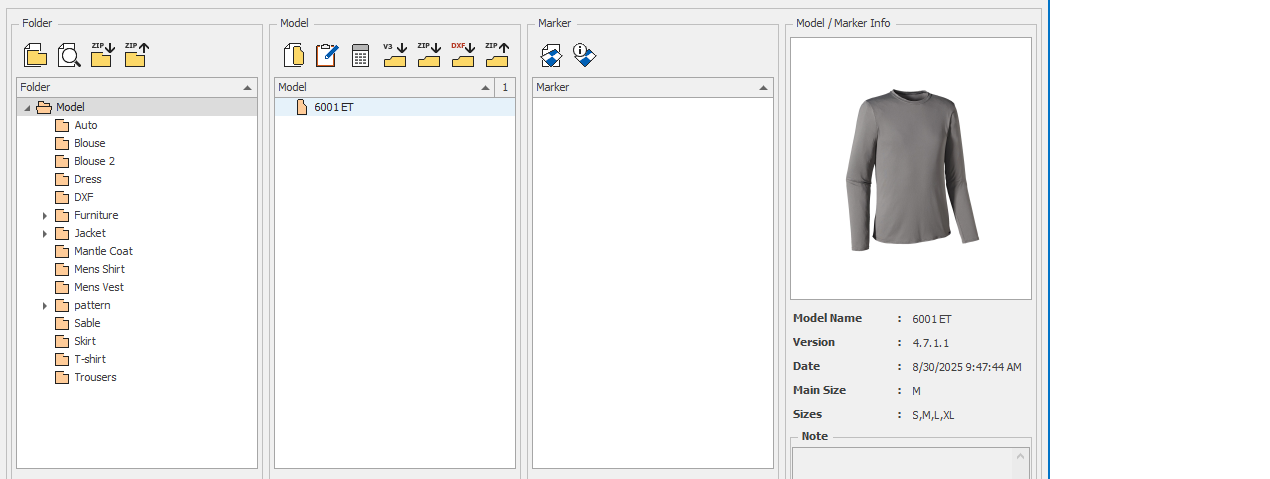Click the gray shirt preview thumbnail

point(910,168)
